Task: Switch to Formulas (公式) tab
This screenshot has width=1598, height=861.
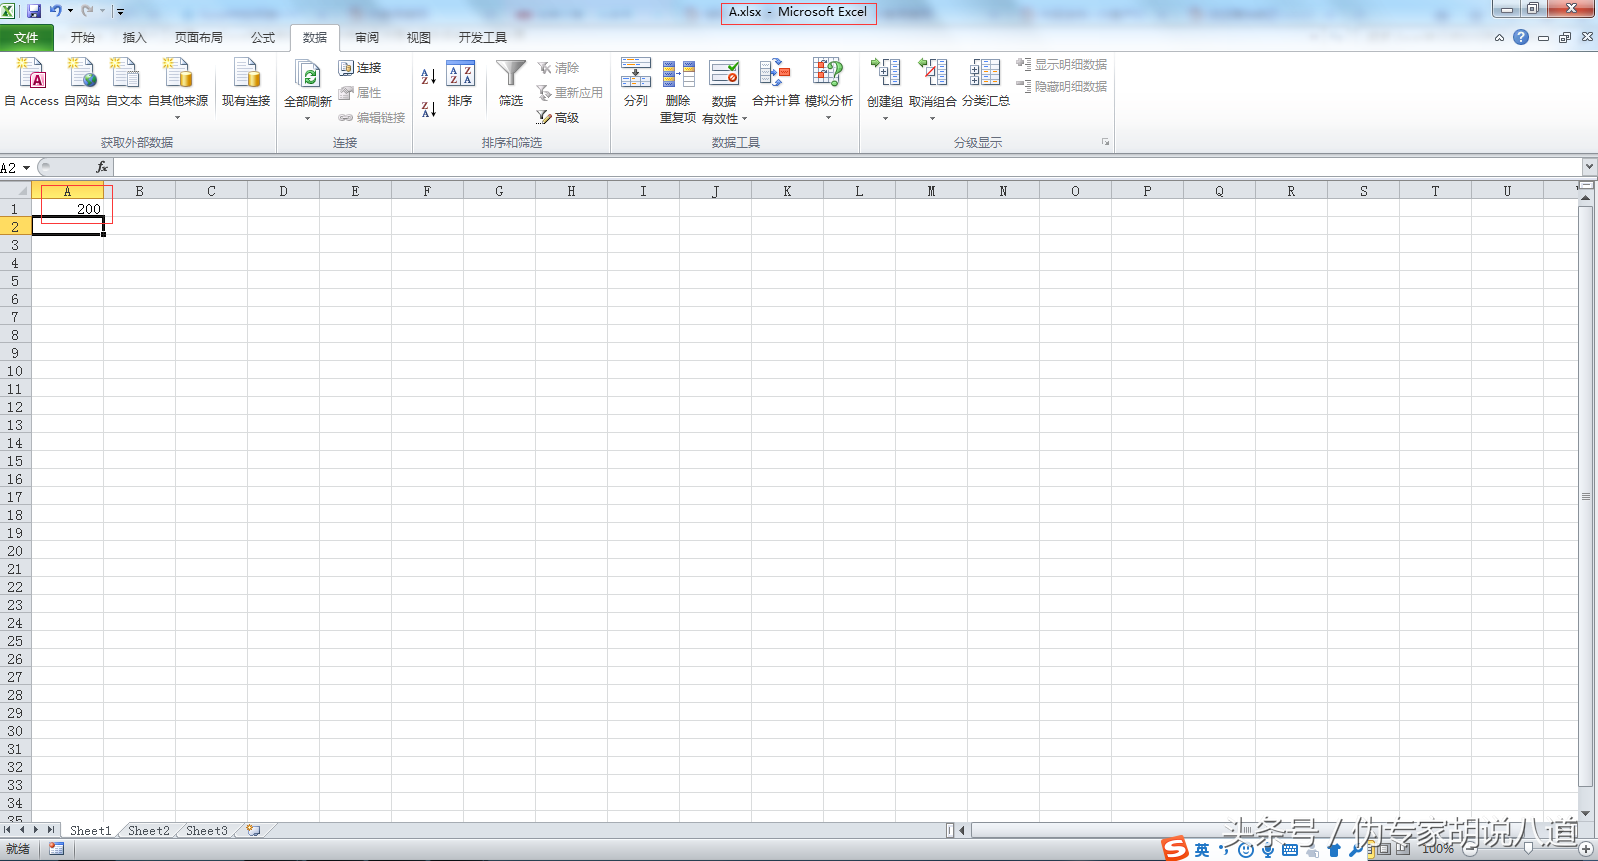Action: pyautogui.click(x=263, y=38)
